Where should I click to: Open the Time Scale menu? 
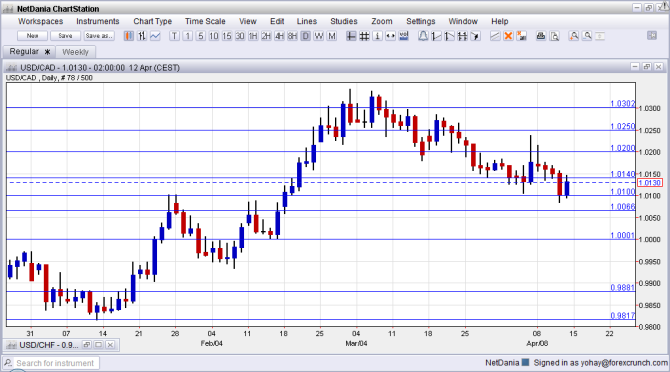click(x=205, y=21)
